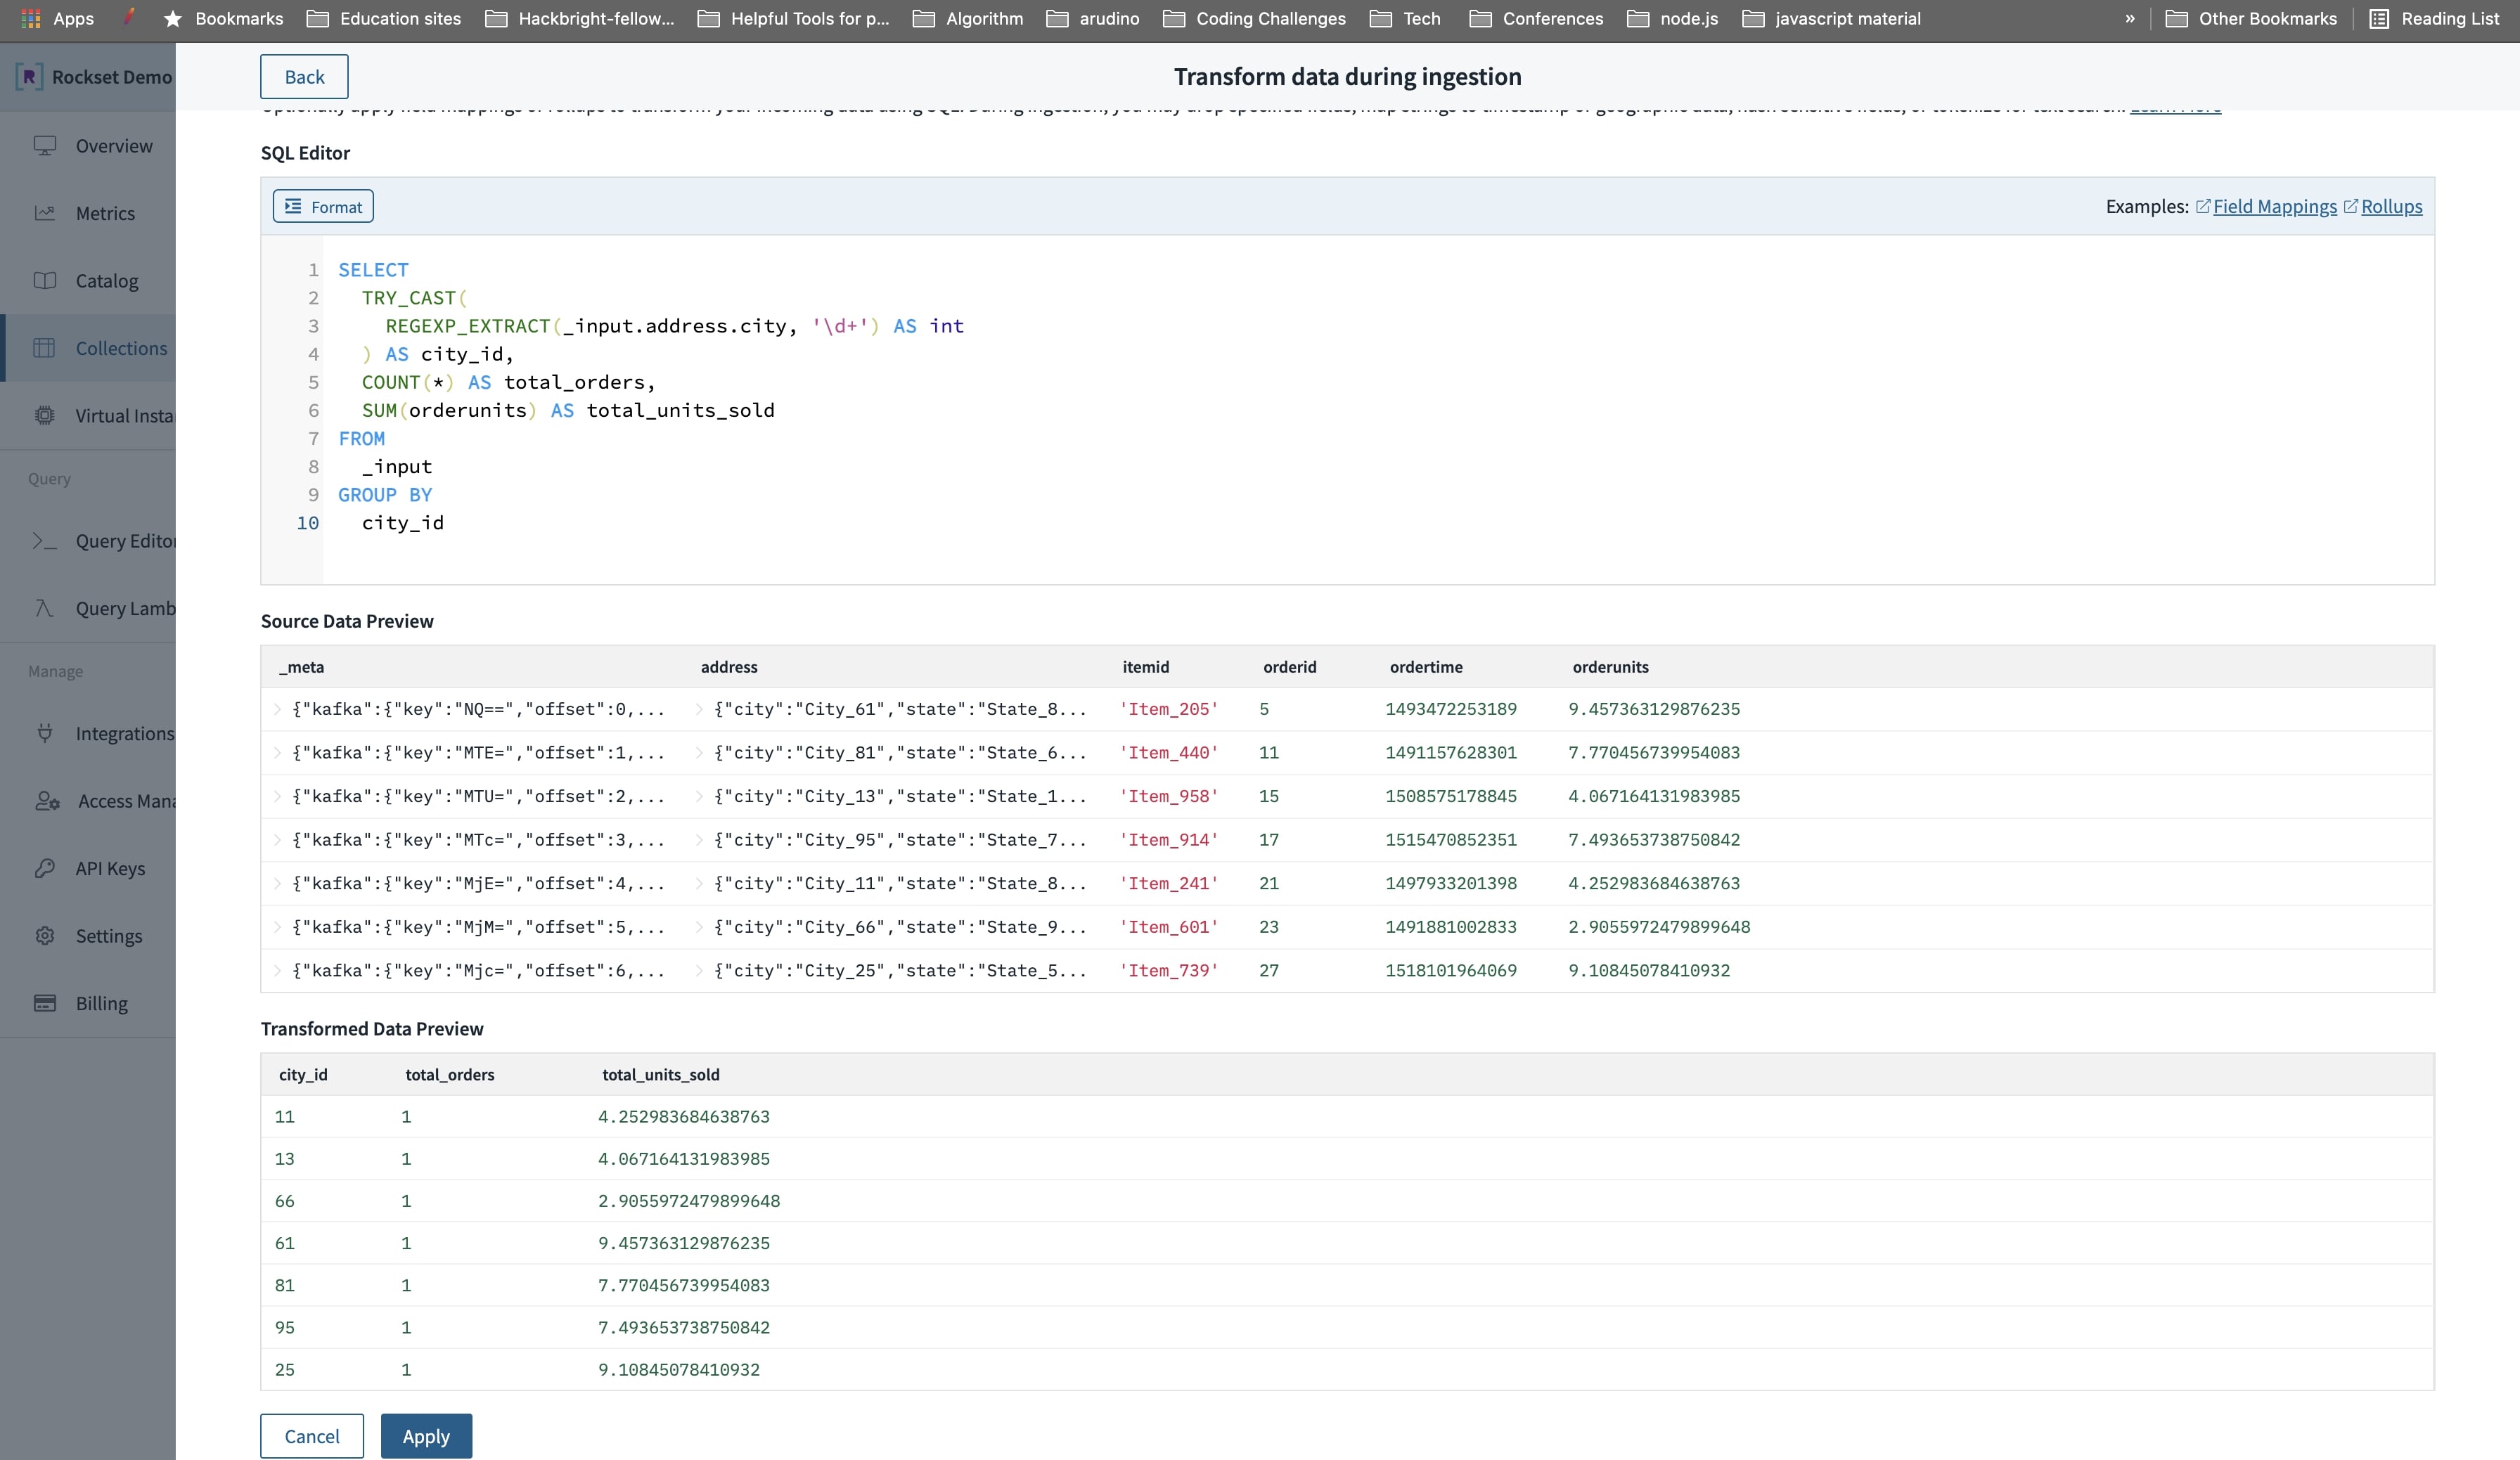Click the Overview monitor icon in sidebar

[x=45, y=146]
